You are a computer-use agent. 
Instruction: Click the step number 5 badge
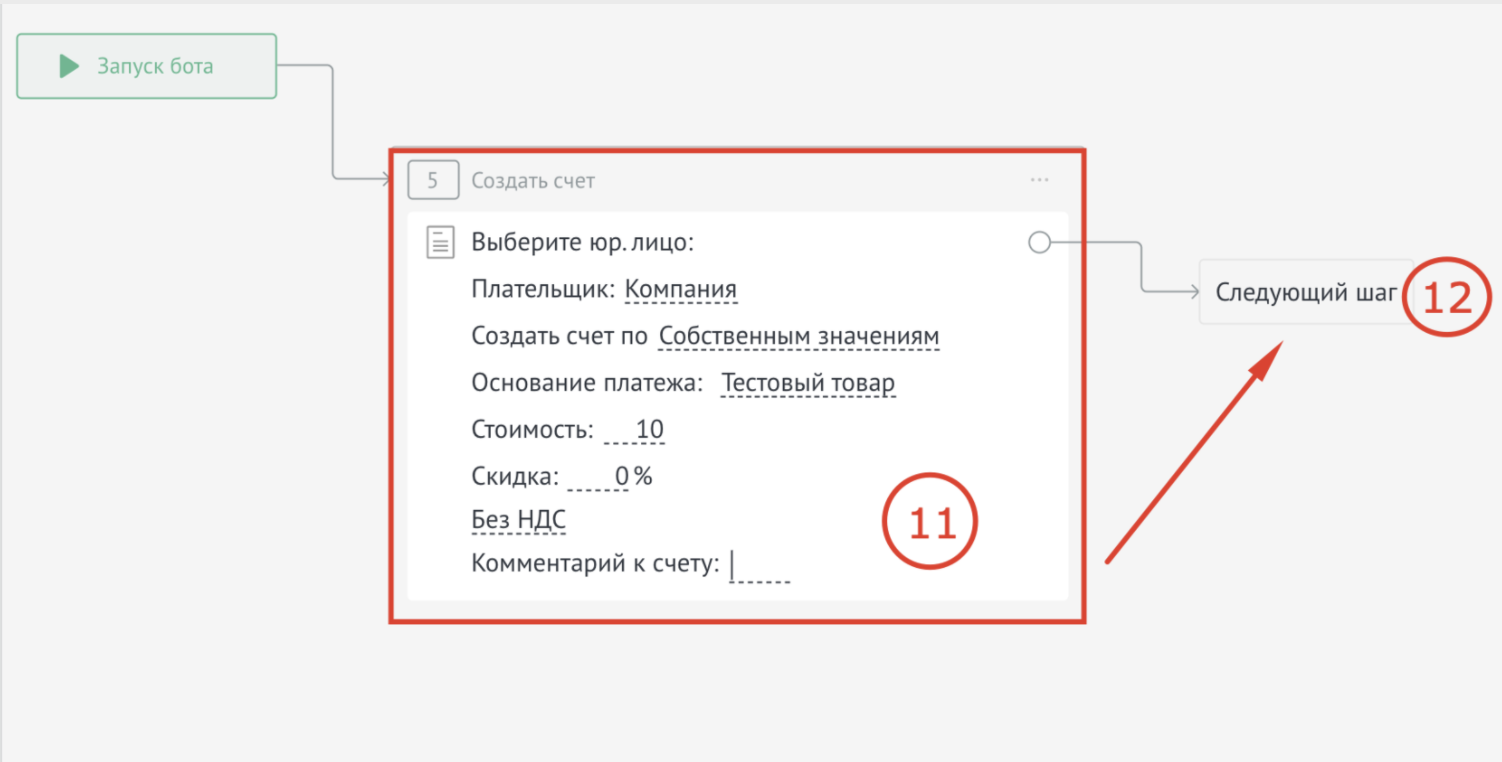tap(433, 181)
